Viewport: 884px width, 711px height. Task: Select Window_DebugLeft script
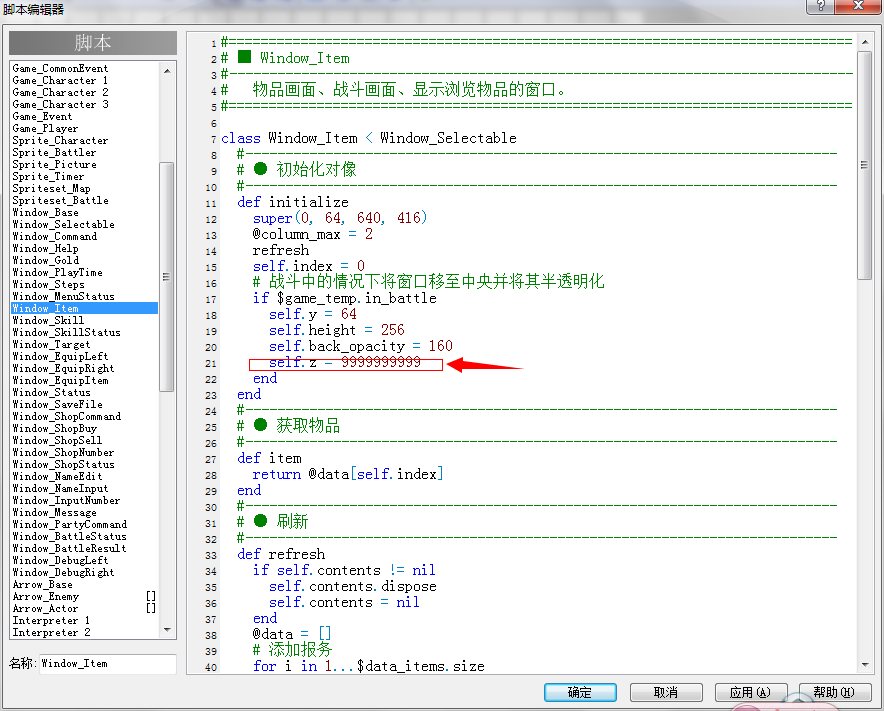click(60, 560)
